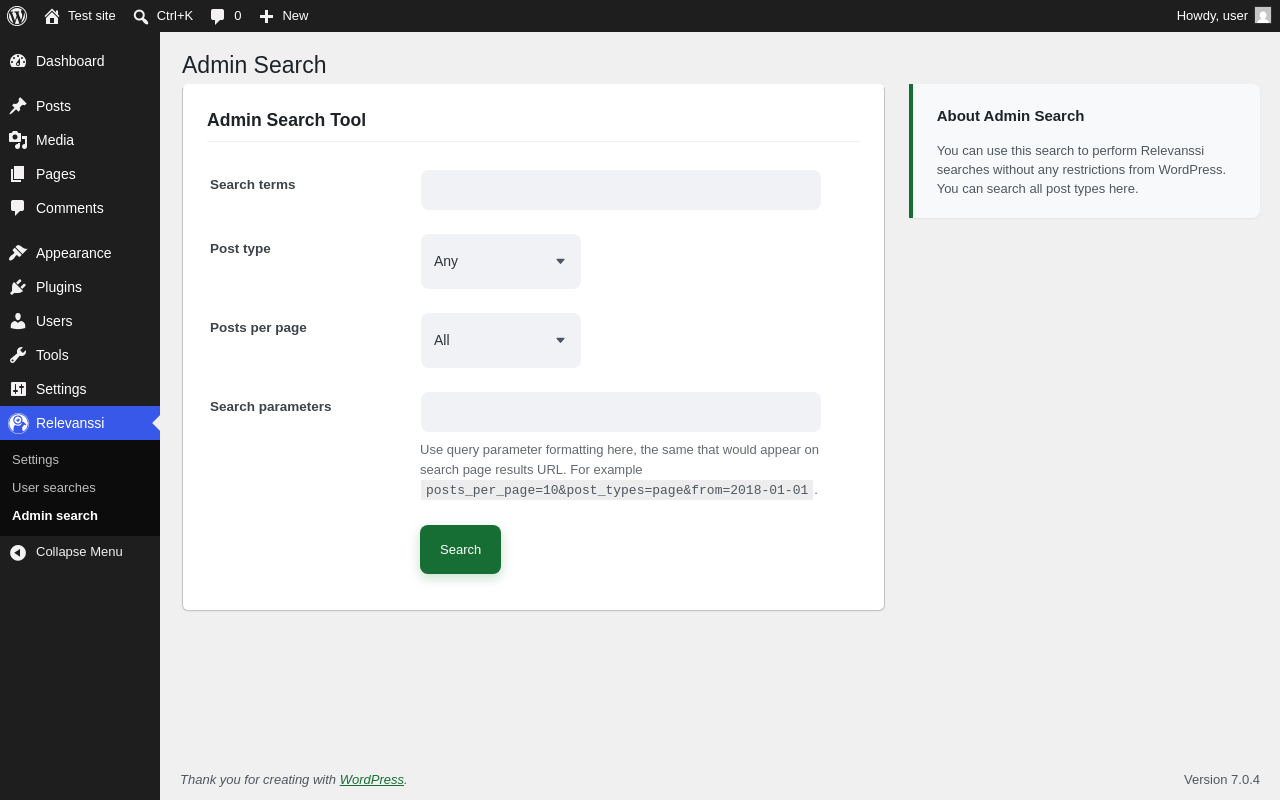Click the example query parameter code text

(617, 490)
